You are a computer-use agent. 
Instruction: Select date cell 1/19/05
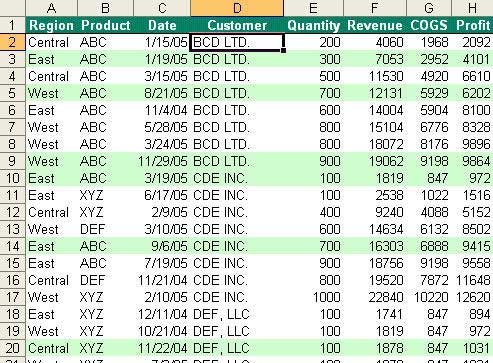click(x=162, y=59)
